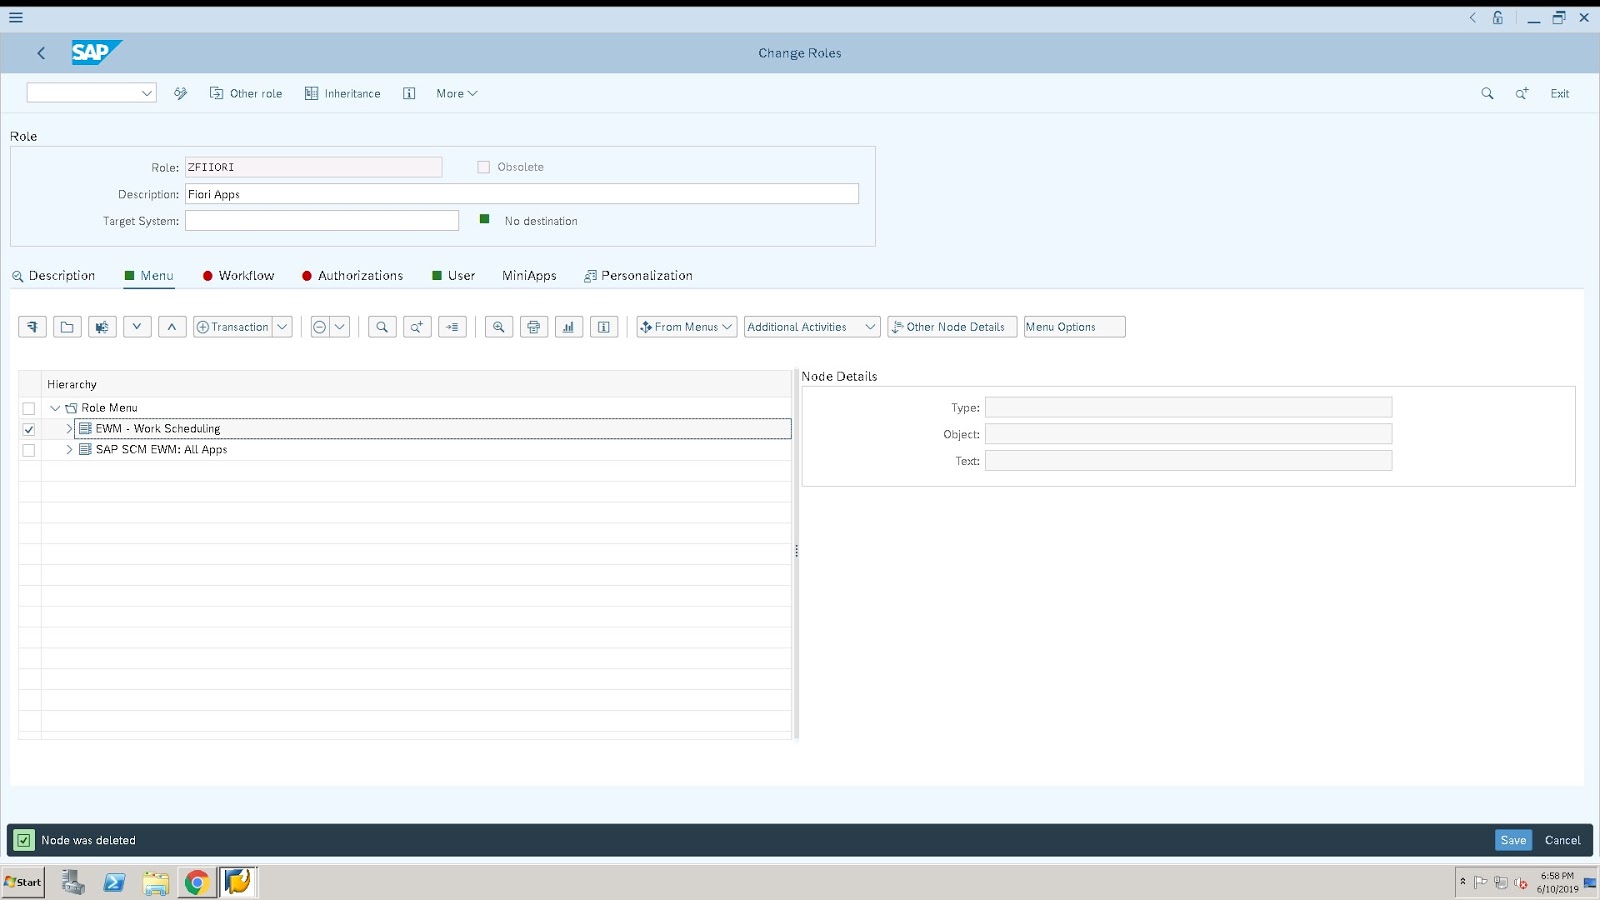Click Cancel in the footer bar
This screenshot has height=900, width=1600.
(1562, 840)
